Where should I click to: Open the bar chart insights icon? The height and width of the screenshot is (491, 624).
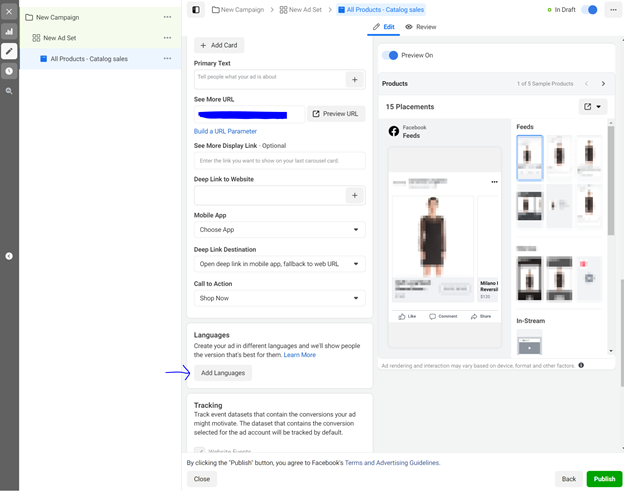click(9, 31)
